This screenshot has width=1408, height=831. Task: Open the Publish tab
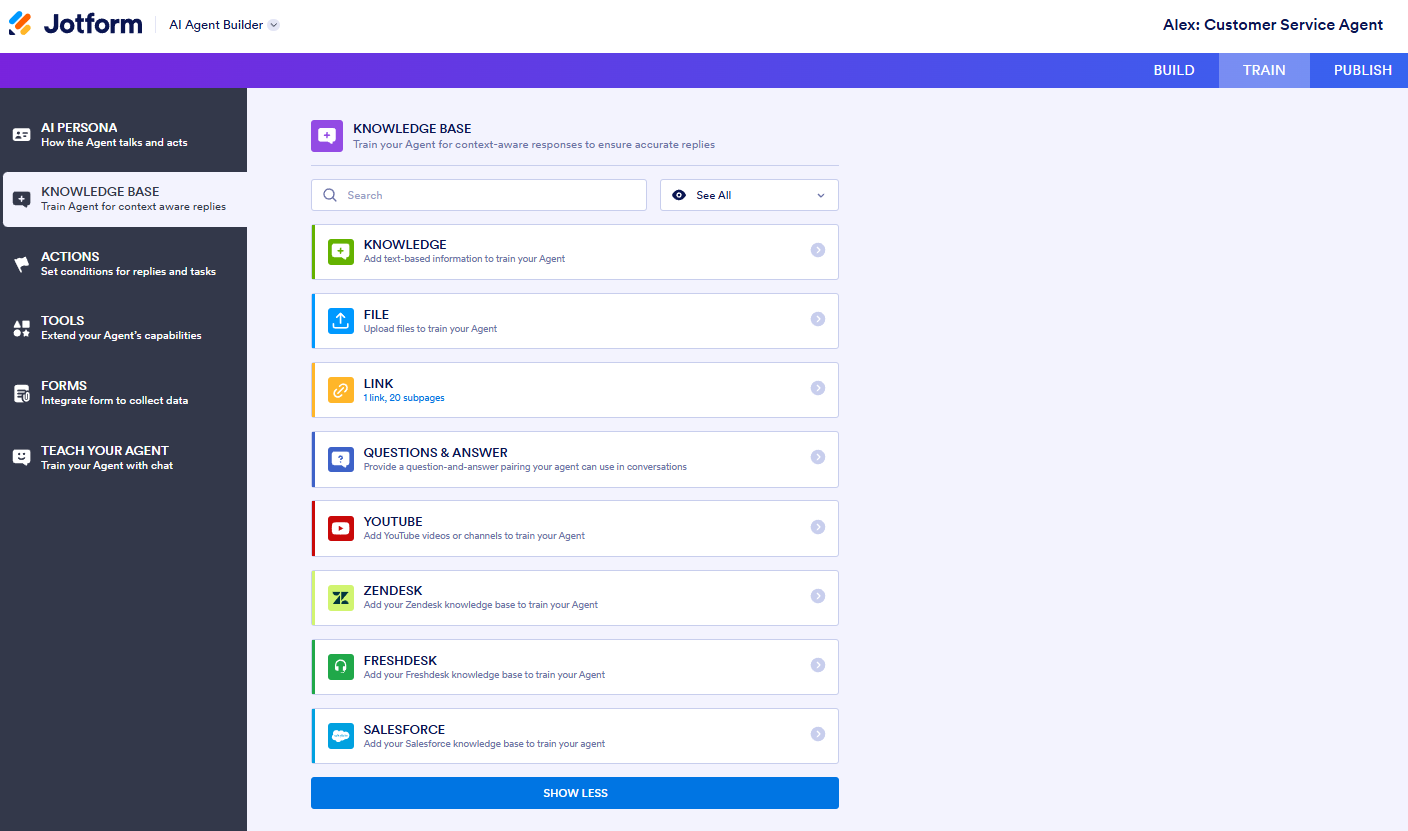click(x=1362, y=70)
